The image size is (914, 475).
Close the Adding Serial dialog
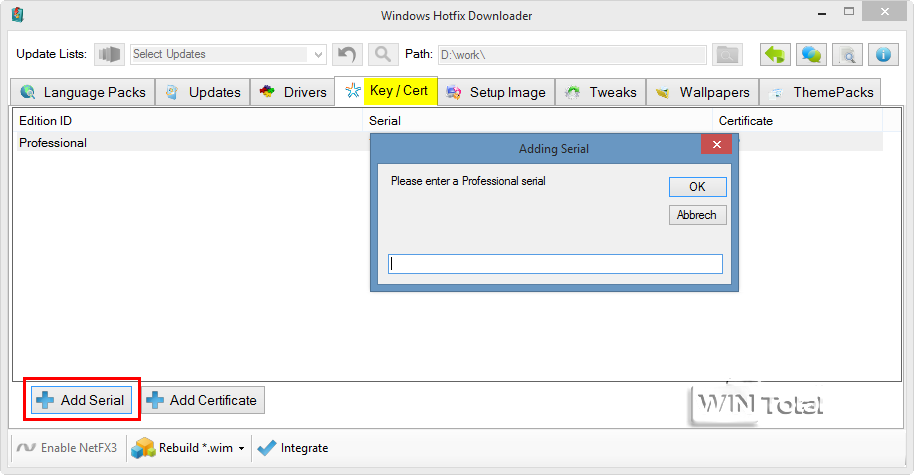(x=716, y=144)
